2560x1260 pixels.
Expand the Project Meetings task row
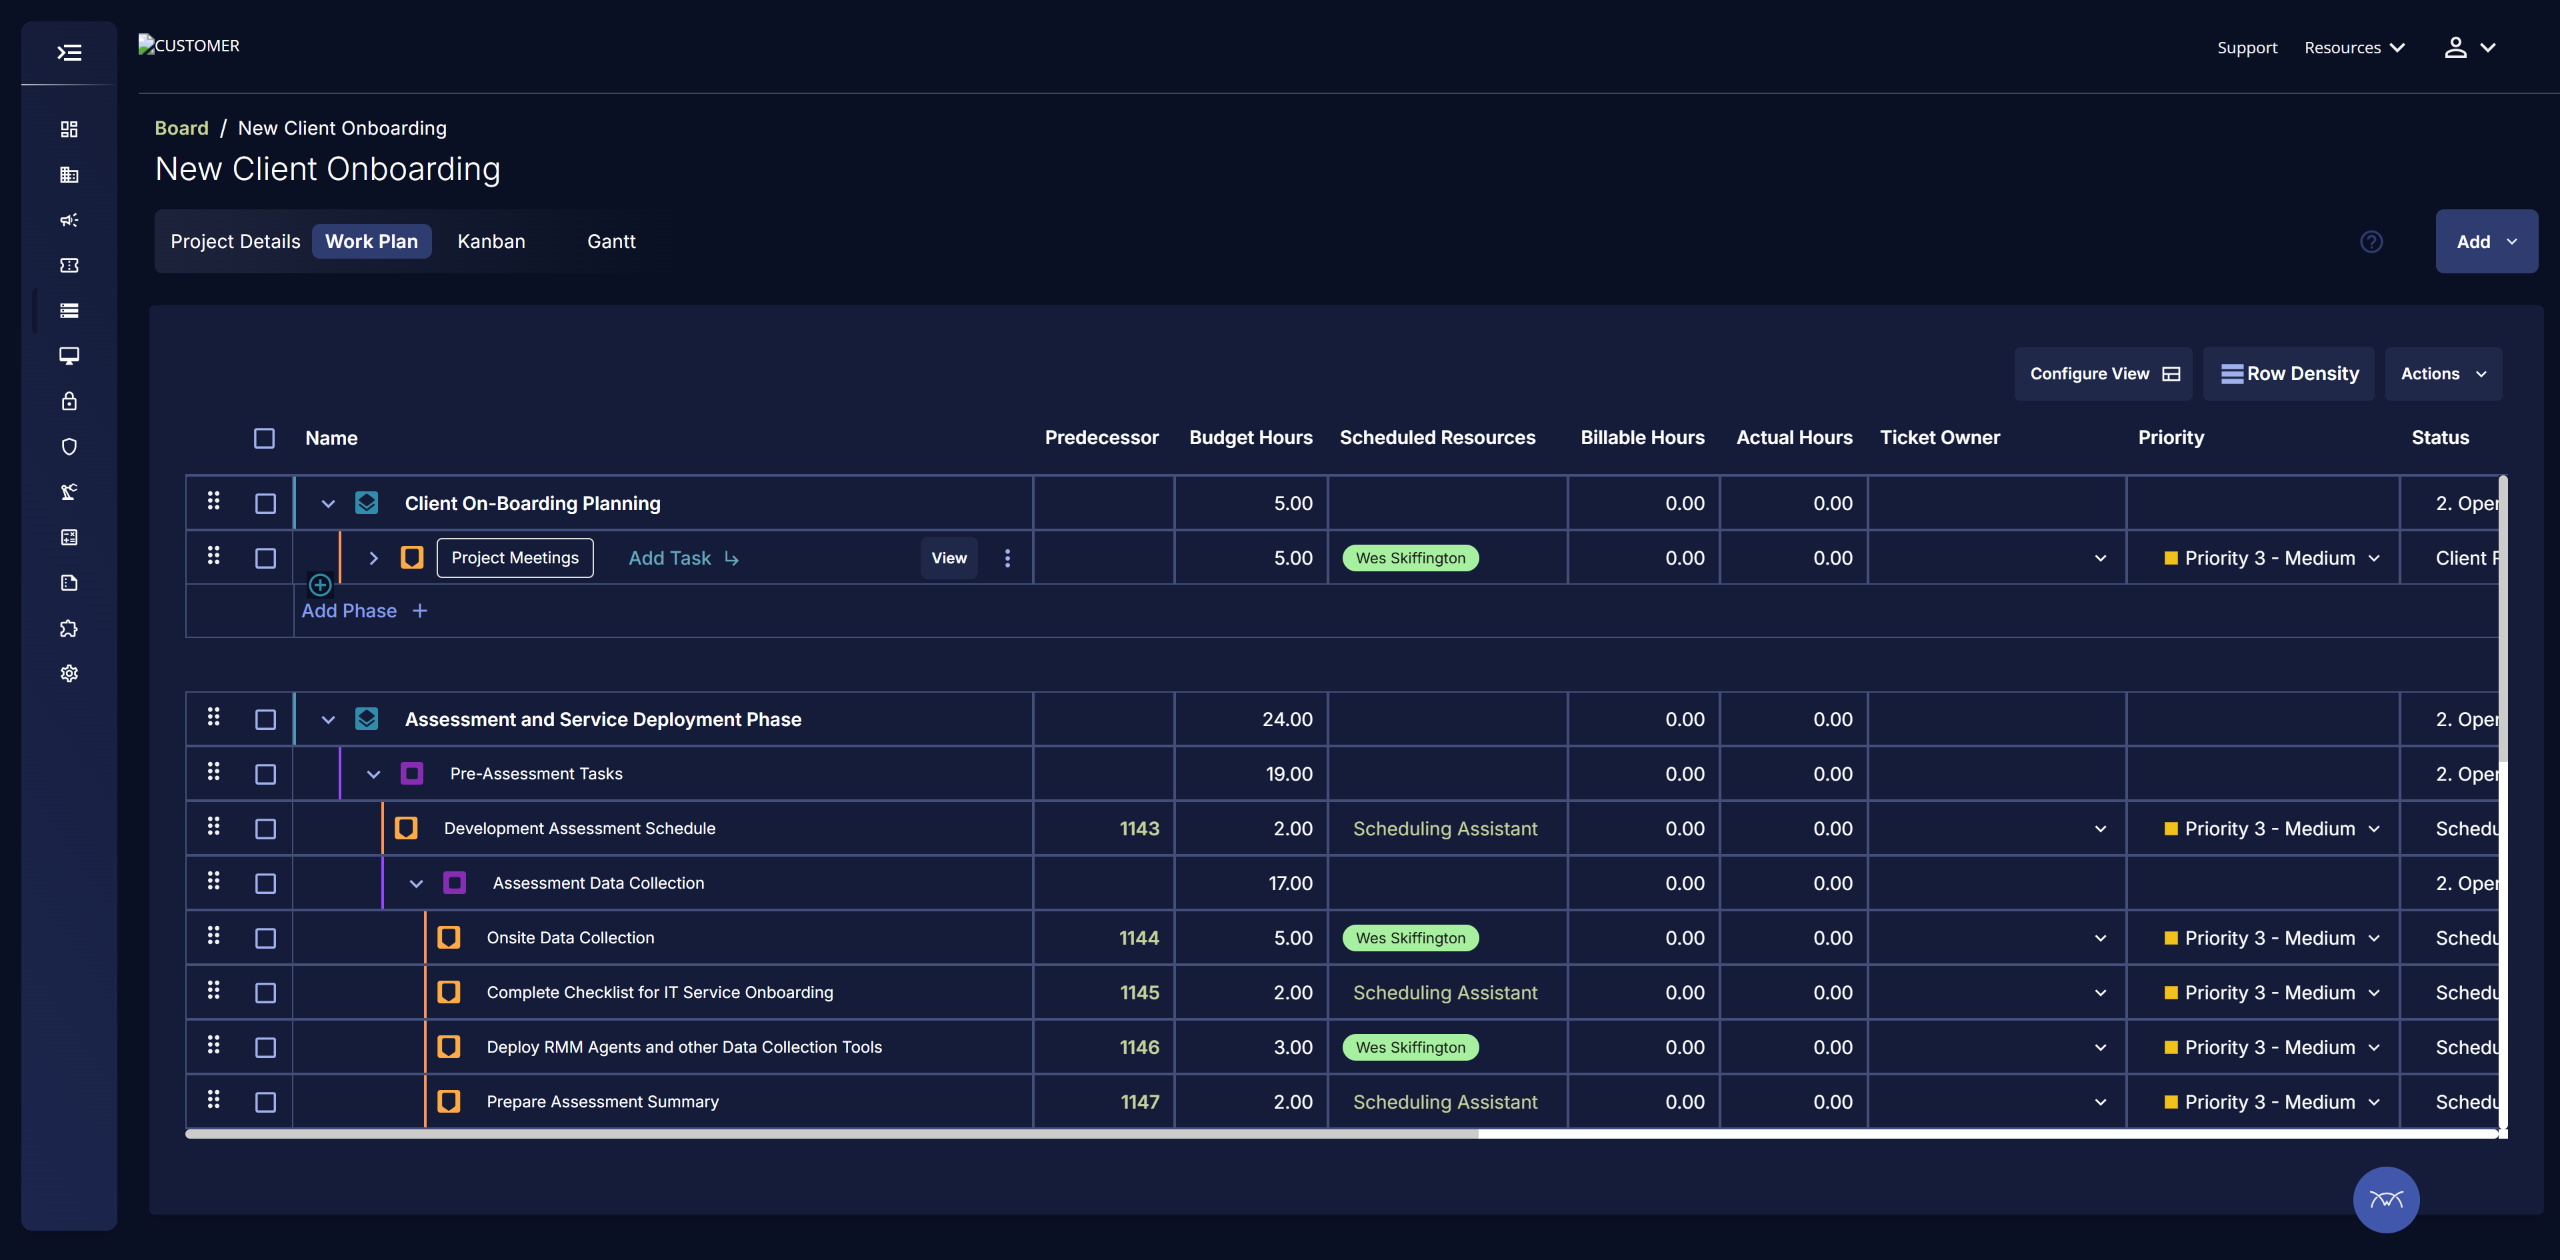click(373, 558)
